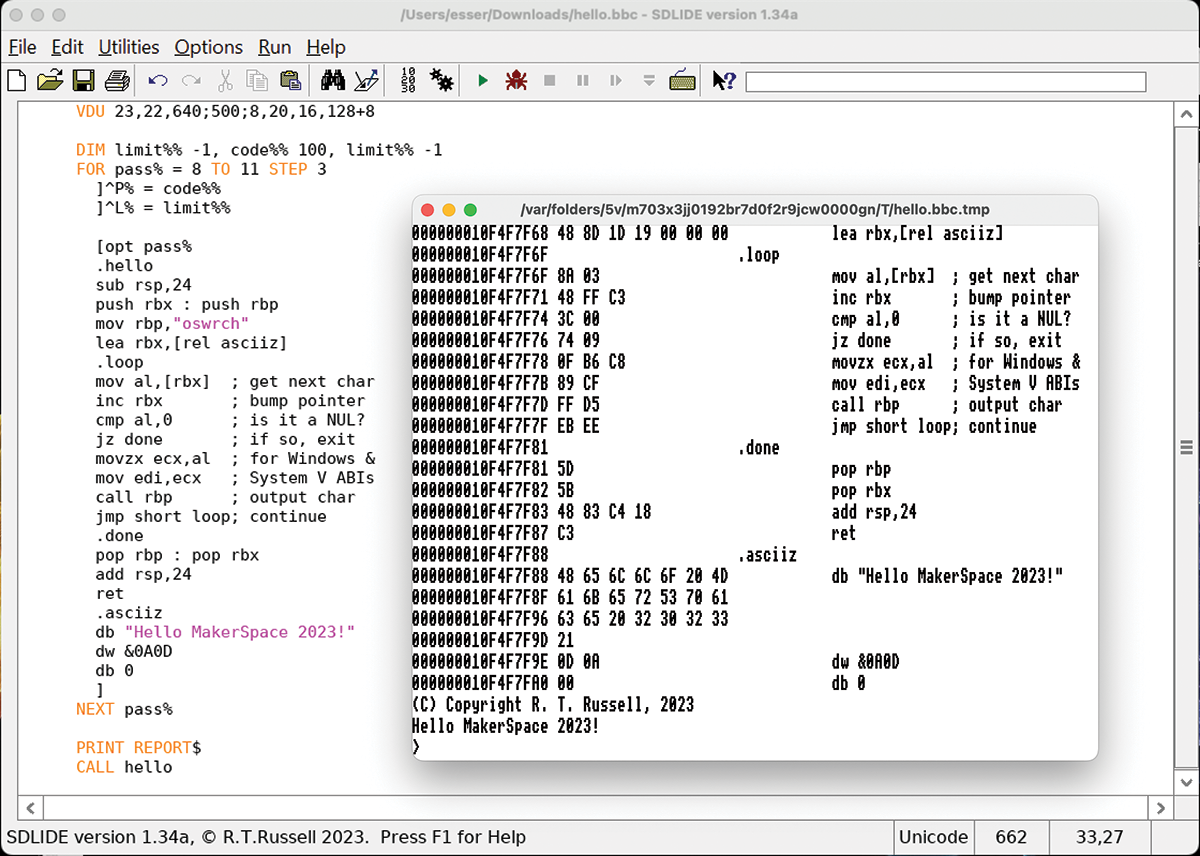Viewport: 1200px width, 856px height.
Task: Open a file with the folder icon
Action: pos(50,81)
